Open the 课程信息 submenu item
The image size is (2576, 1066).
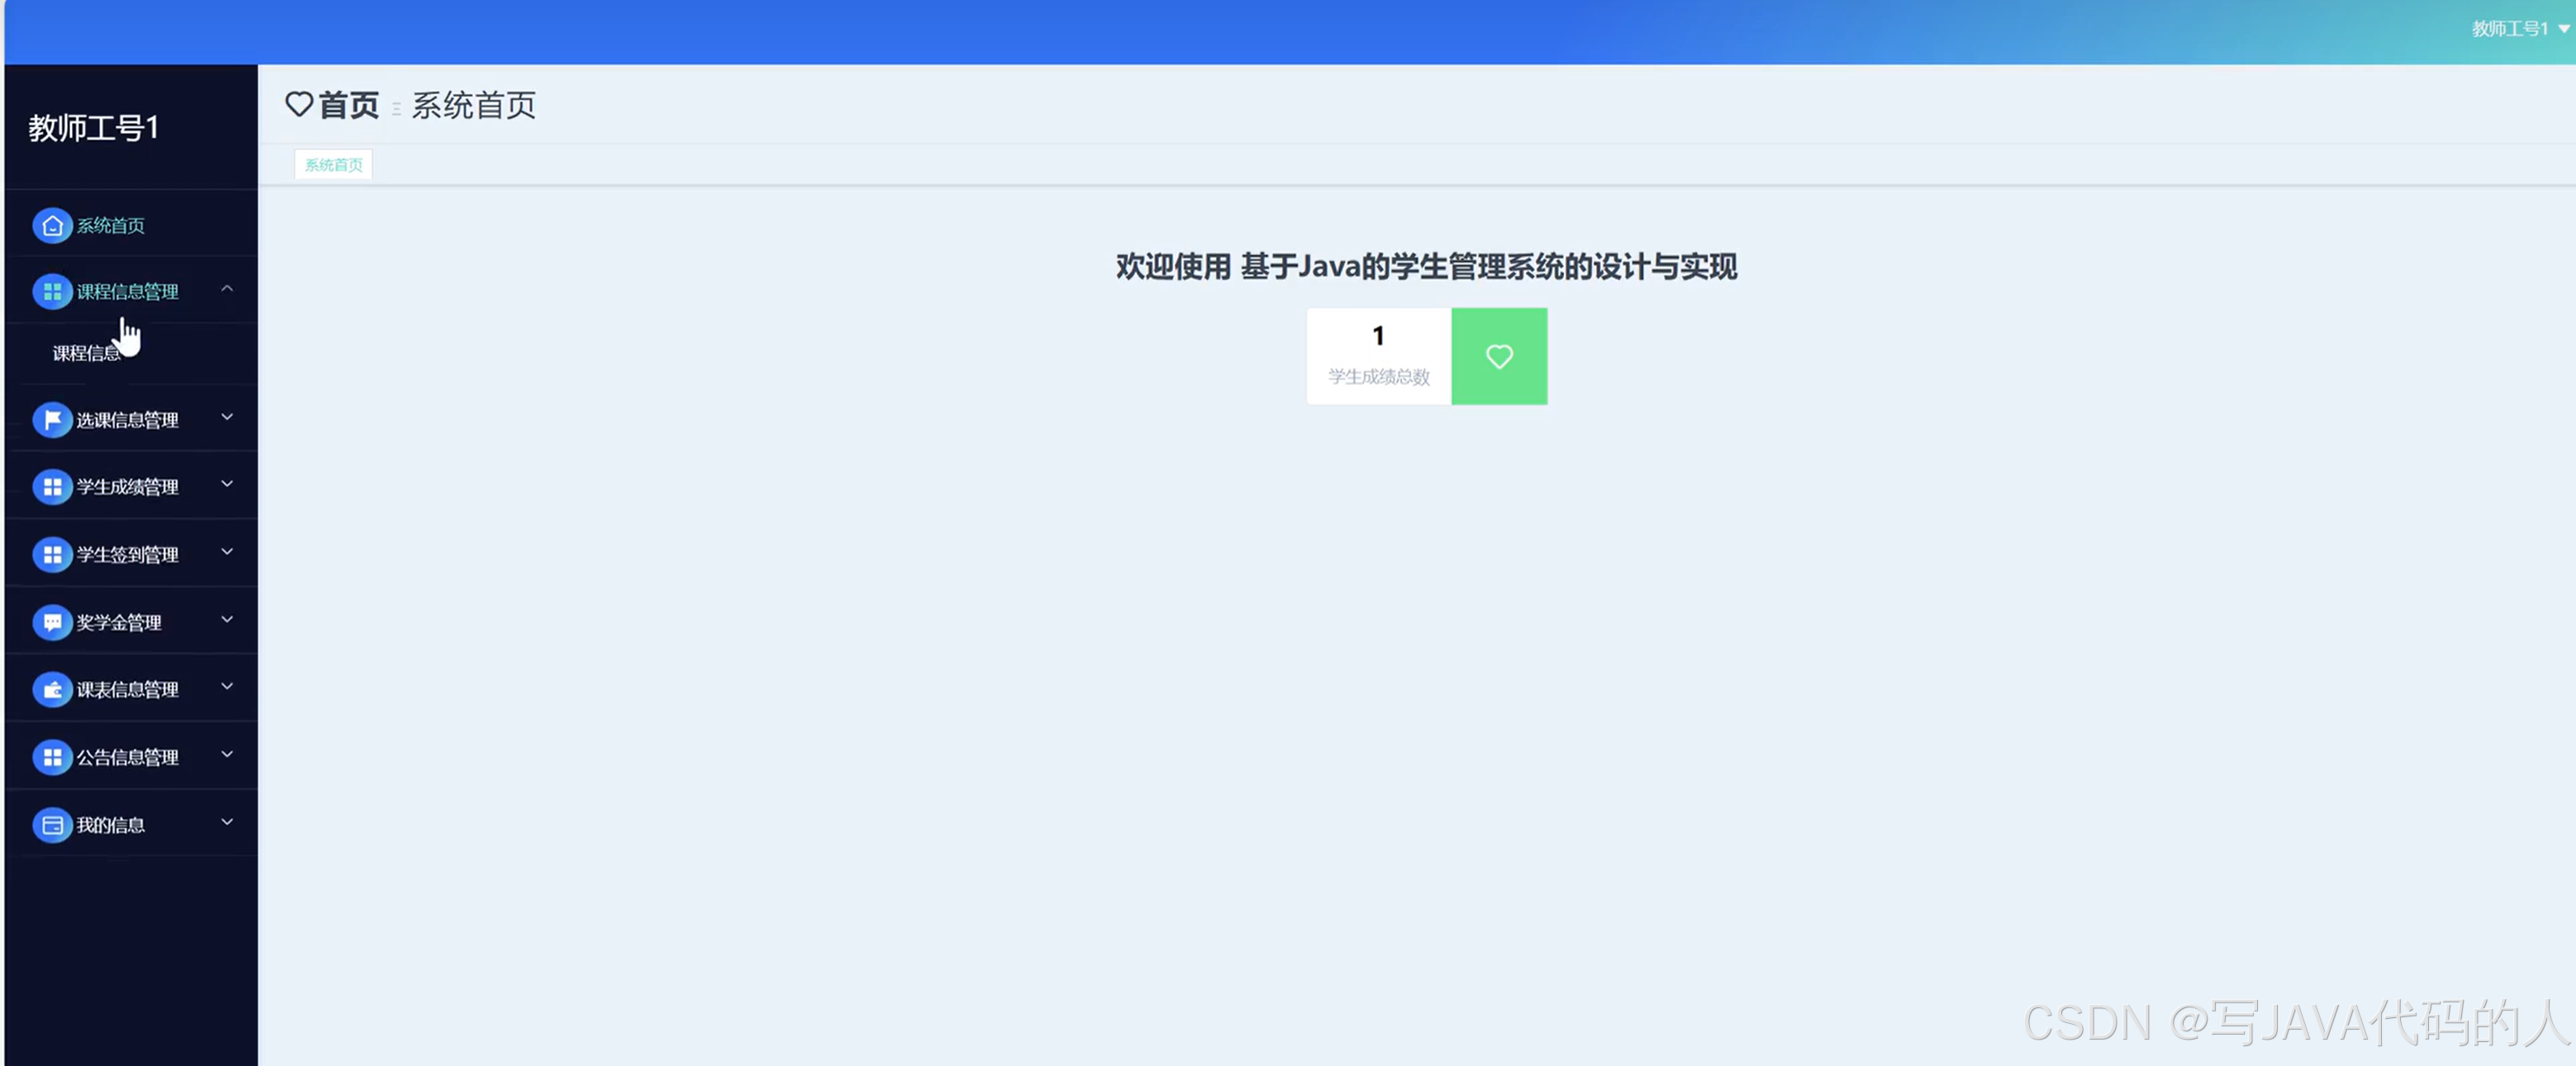(x=86, y=353)
